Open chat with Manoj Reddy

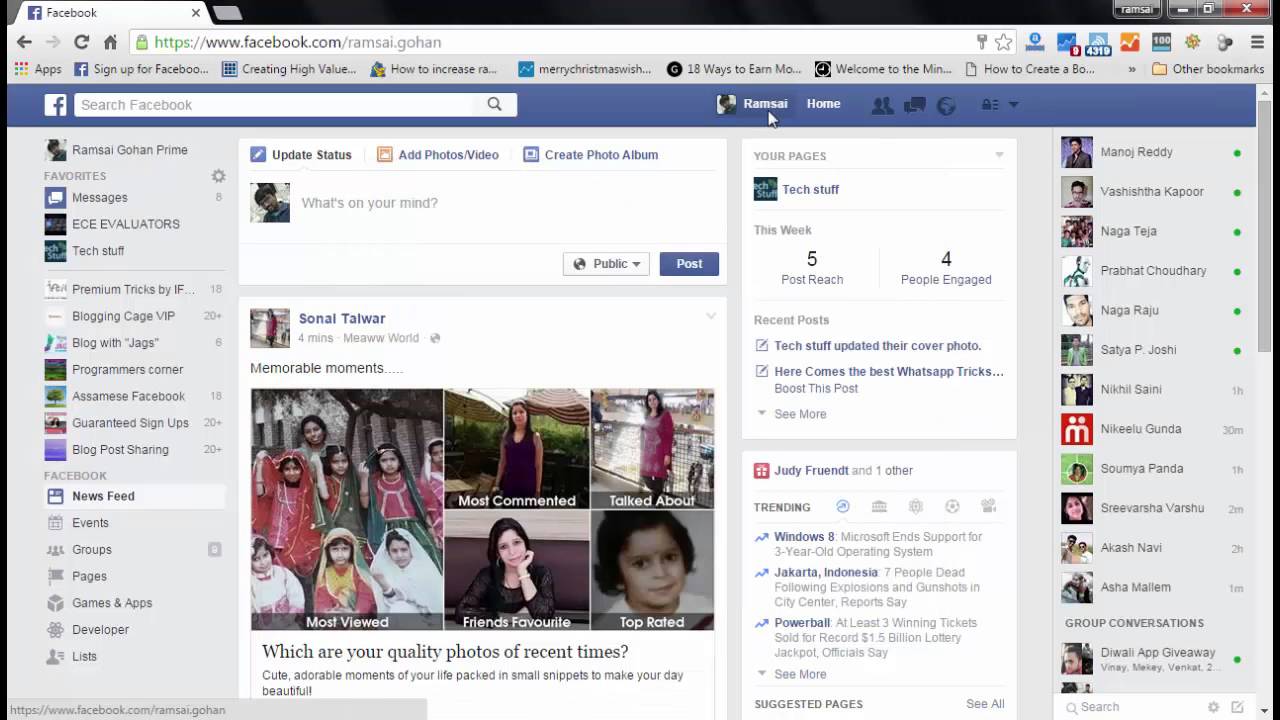coord(1152,152)
